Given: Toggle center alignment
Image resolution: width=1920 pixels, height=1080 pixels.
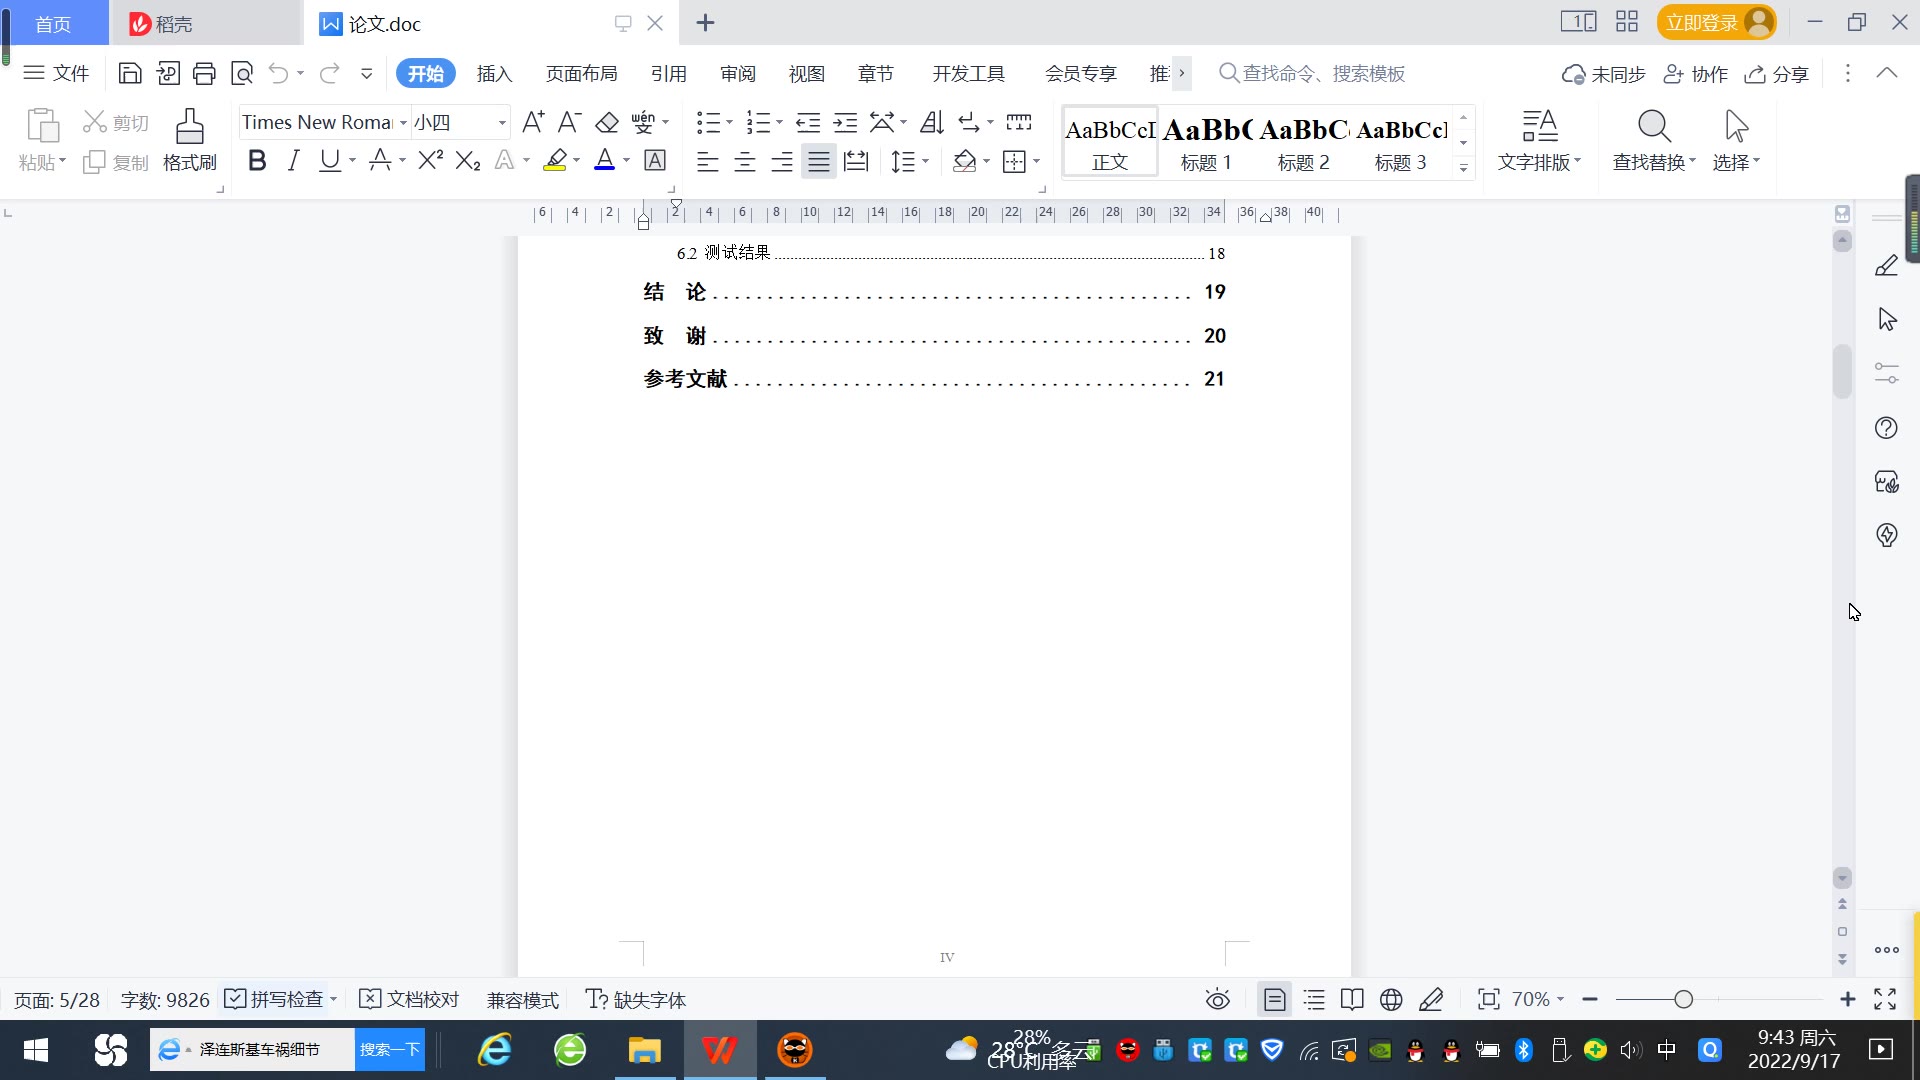Looking at the screenshot, I should pos(745,161).
